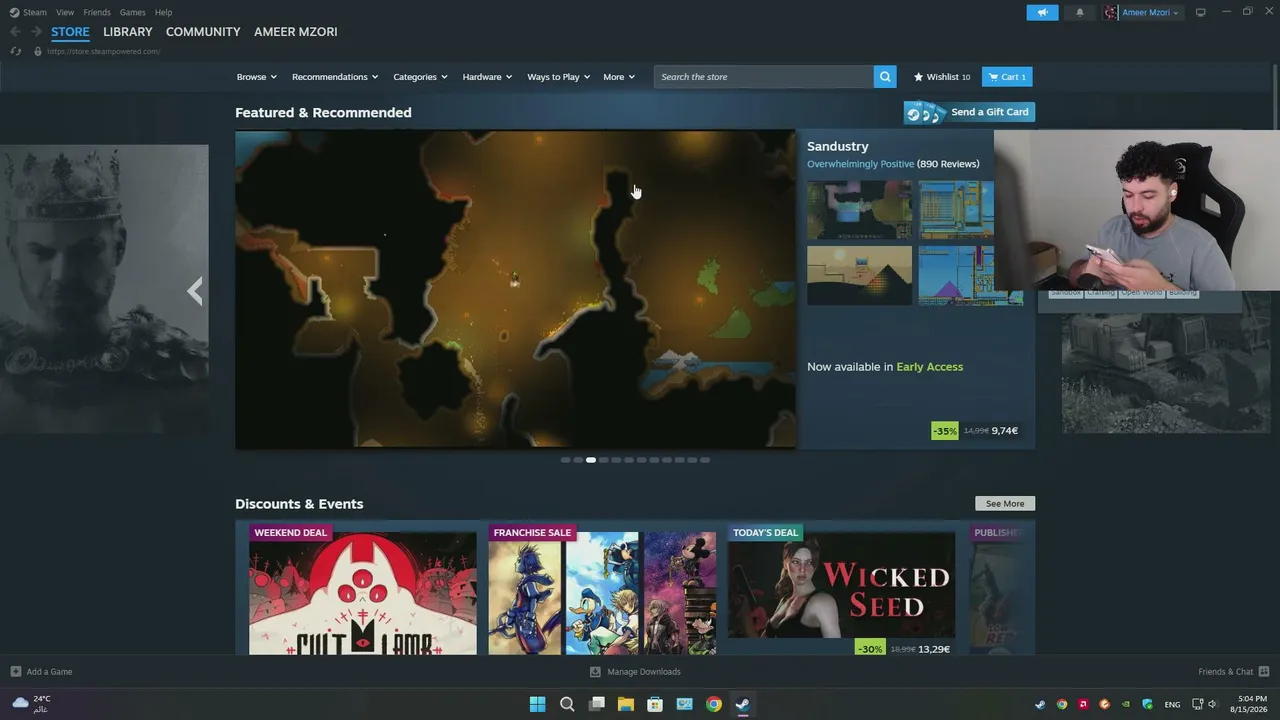The width and height of the screenshot is (1280, 720).
Task: Open the Wishlist with star icon
Action: pos(941,77)
